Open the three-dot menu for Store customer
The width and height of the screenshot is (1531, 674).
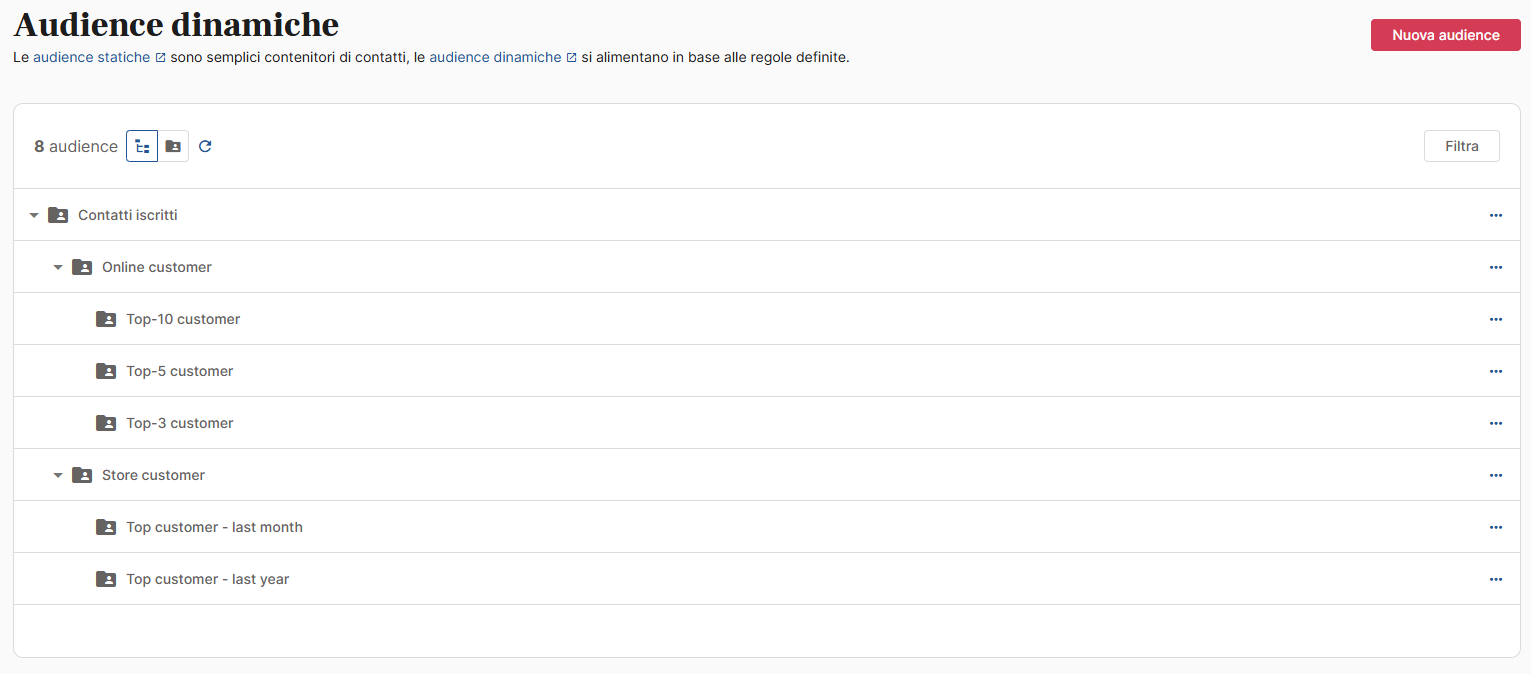coord(1495,475)
